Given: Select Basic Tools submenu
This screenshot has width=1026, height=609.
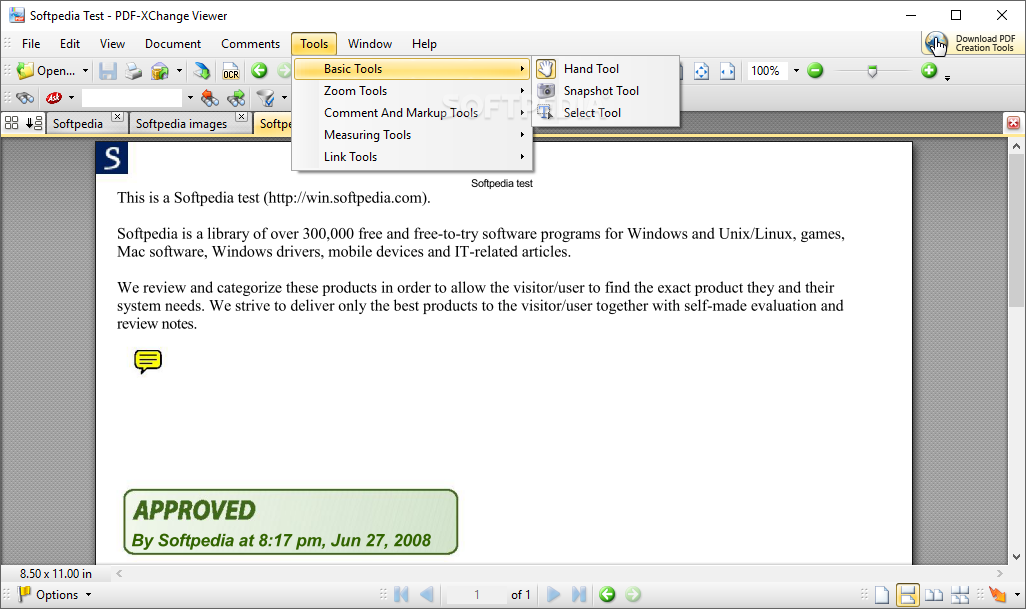Looking at the screenshot, I should (x=412, y=69).
